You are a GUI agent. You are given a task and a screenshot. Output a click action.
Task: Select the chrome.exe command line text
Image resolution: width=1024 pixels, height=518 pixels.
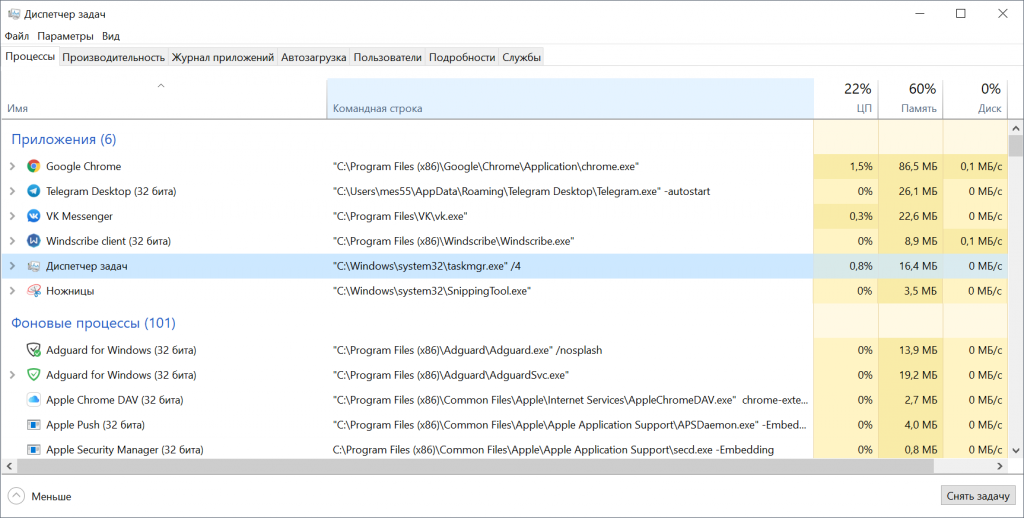(486, 167)
